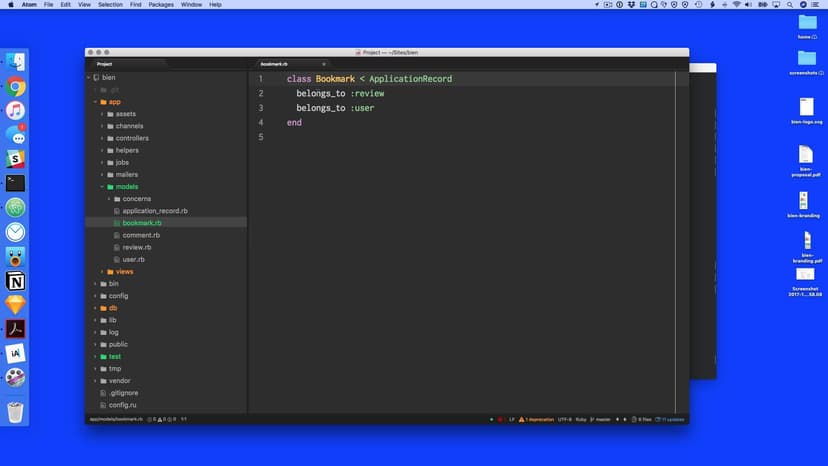Expand the controllers folder
The width and height of the screenshot is (828, 466).
pyautogui.click(x=132, y=138)
